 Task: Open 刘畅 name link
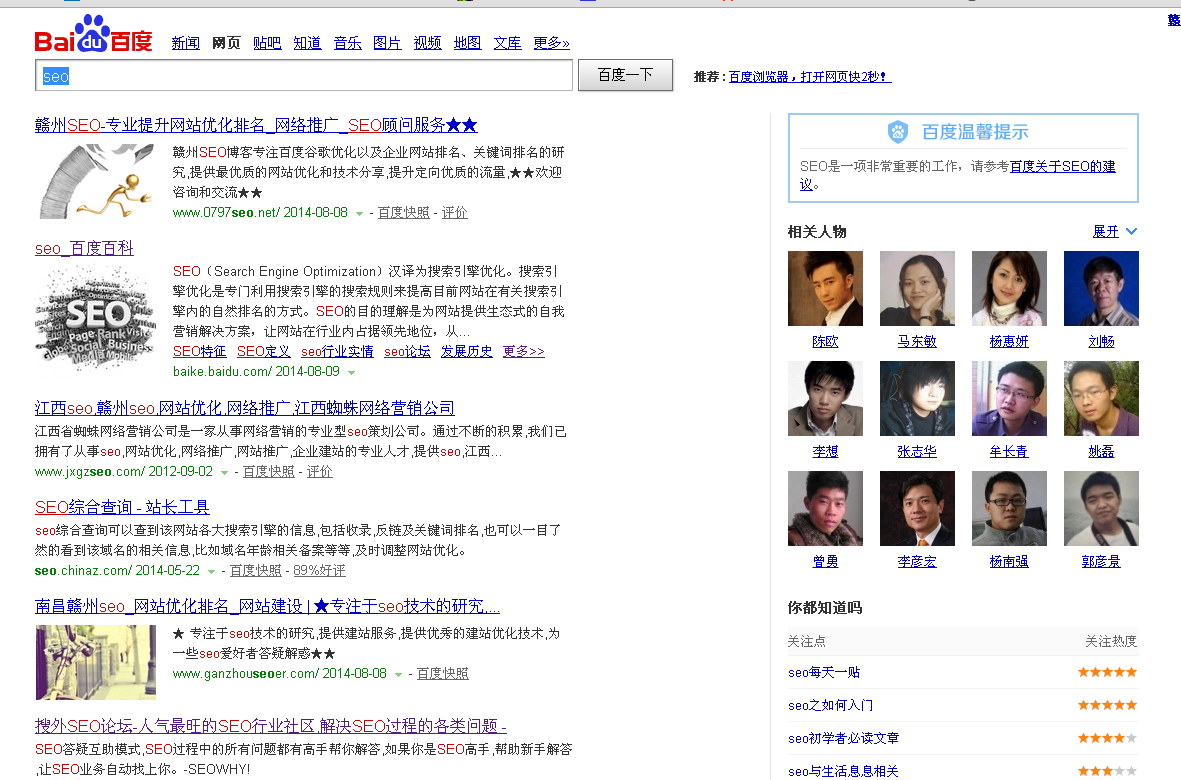tap(1101, 342)
